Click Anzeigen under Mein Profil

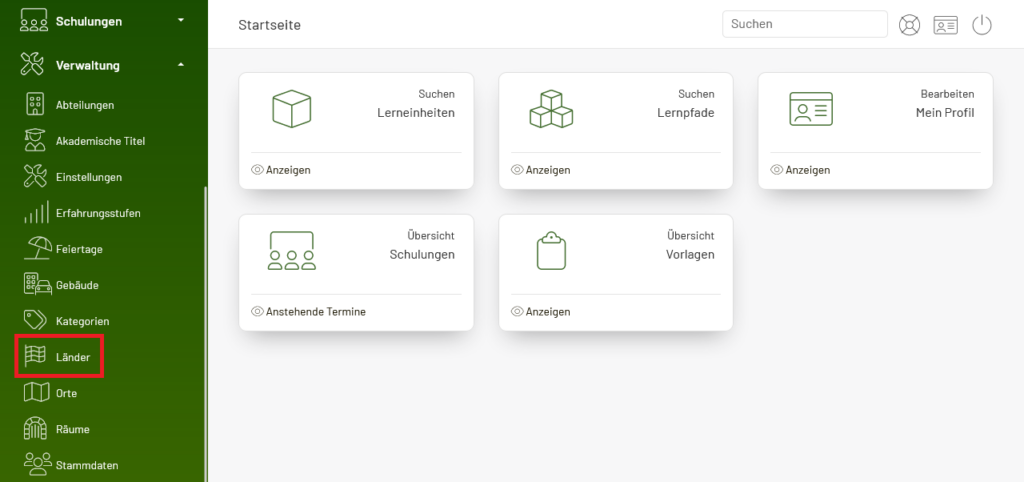pyautogui.click(x=808, y=170)
